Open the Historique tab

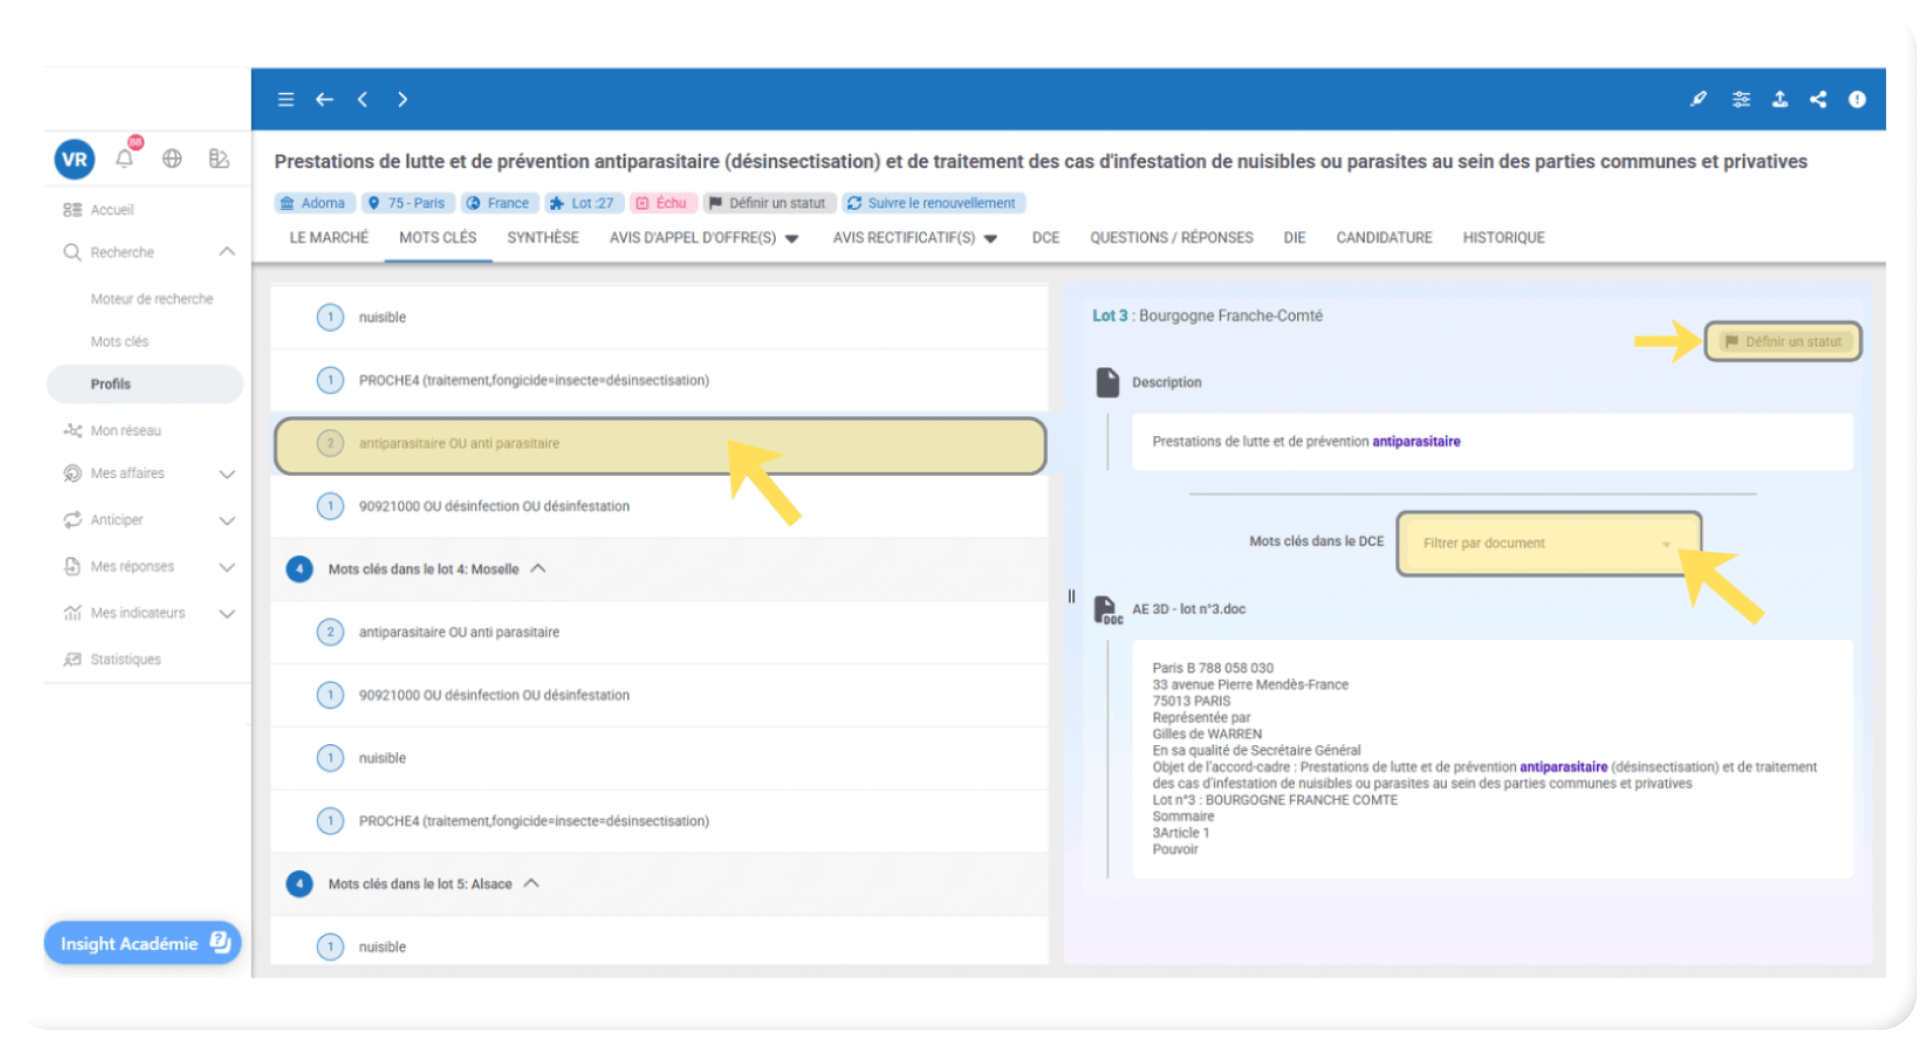1503,238
